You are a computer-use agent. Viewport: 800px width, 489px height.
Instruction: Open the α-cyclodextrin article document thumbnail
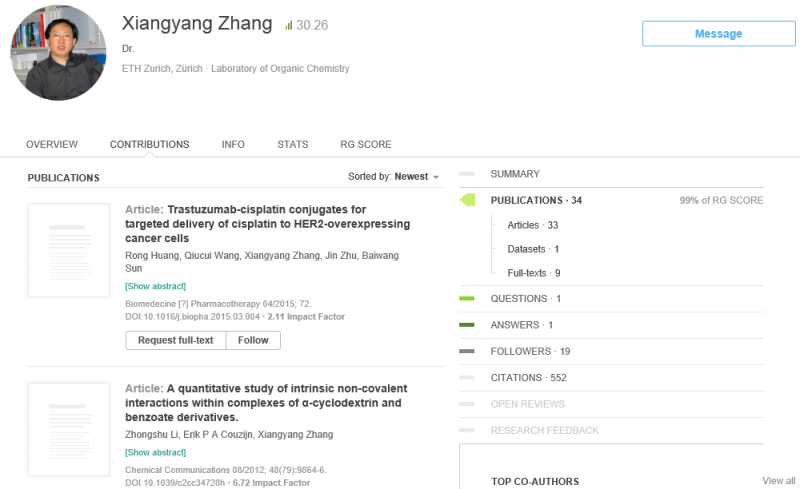(69, 429)
